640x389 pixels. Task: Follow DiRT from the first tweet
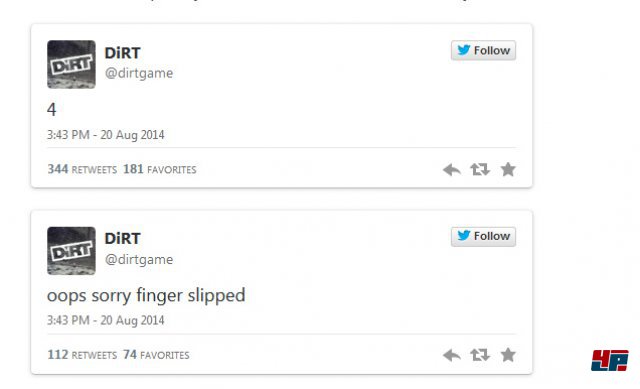(x=483, y=50)
